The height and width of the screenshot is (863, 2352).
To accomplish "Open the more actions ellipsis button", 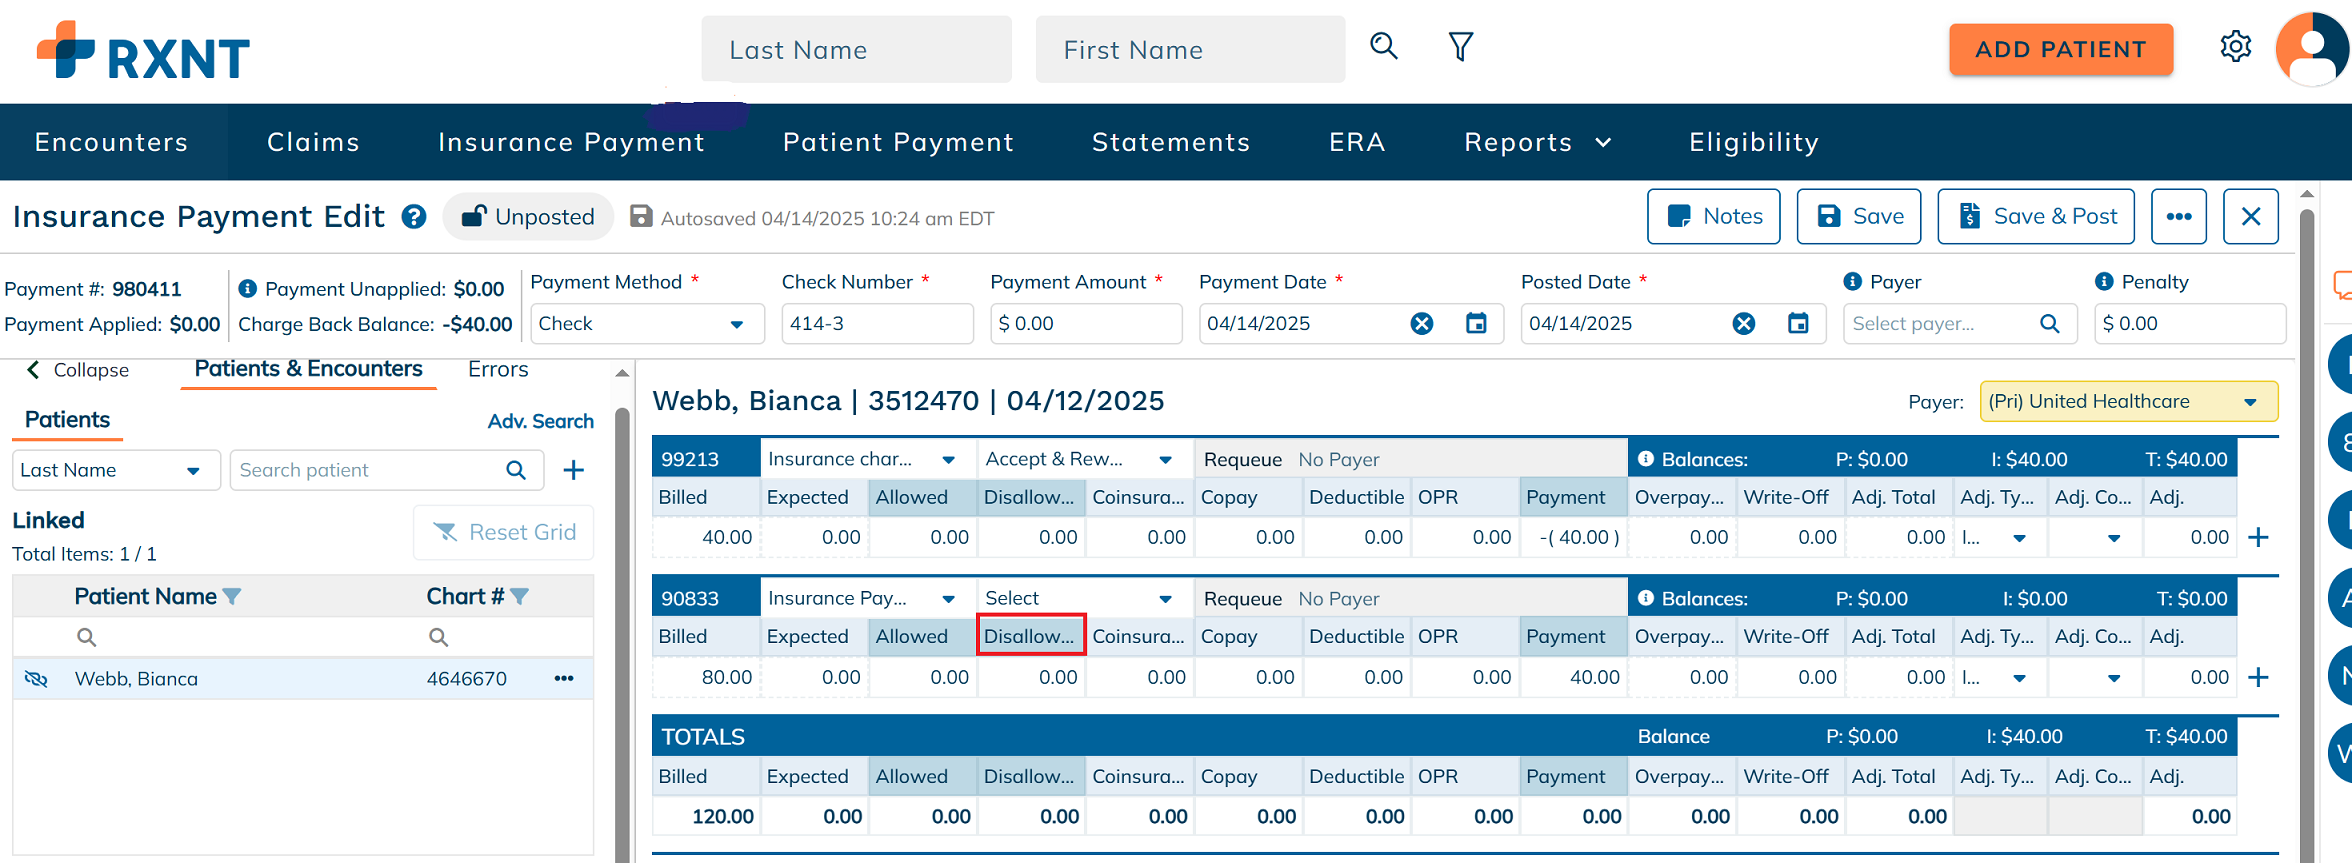I will (x=2179, y=216).
